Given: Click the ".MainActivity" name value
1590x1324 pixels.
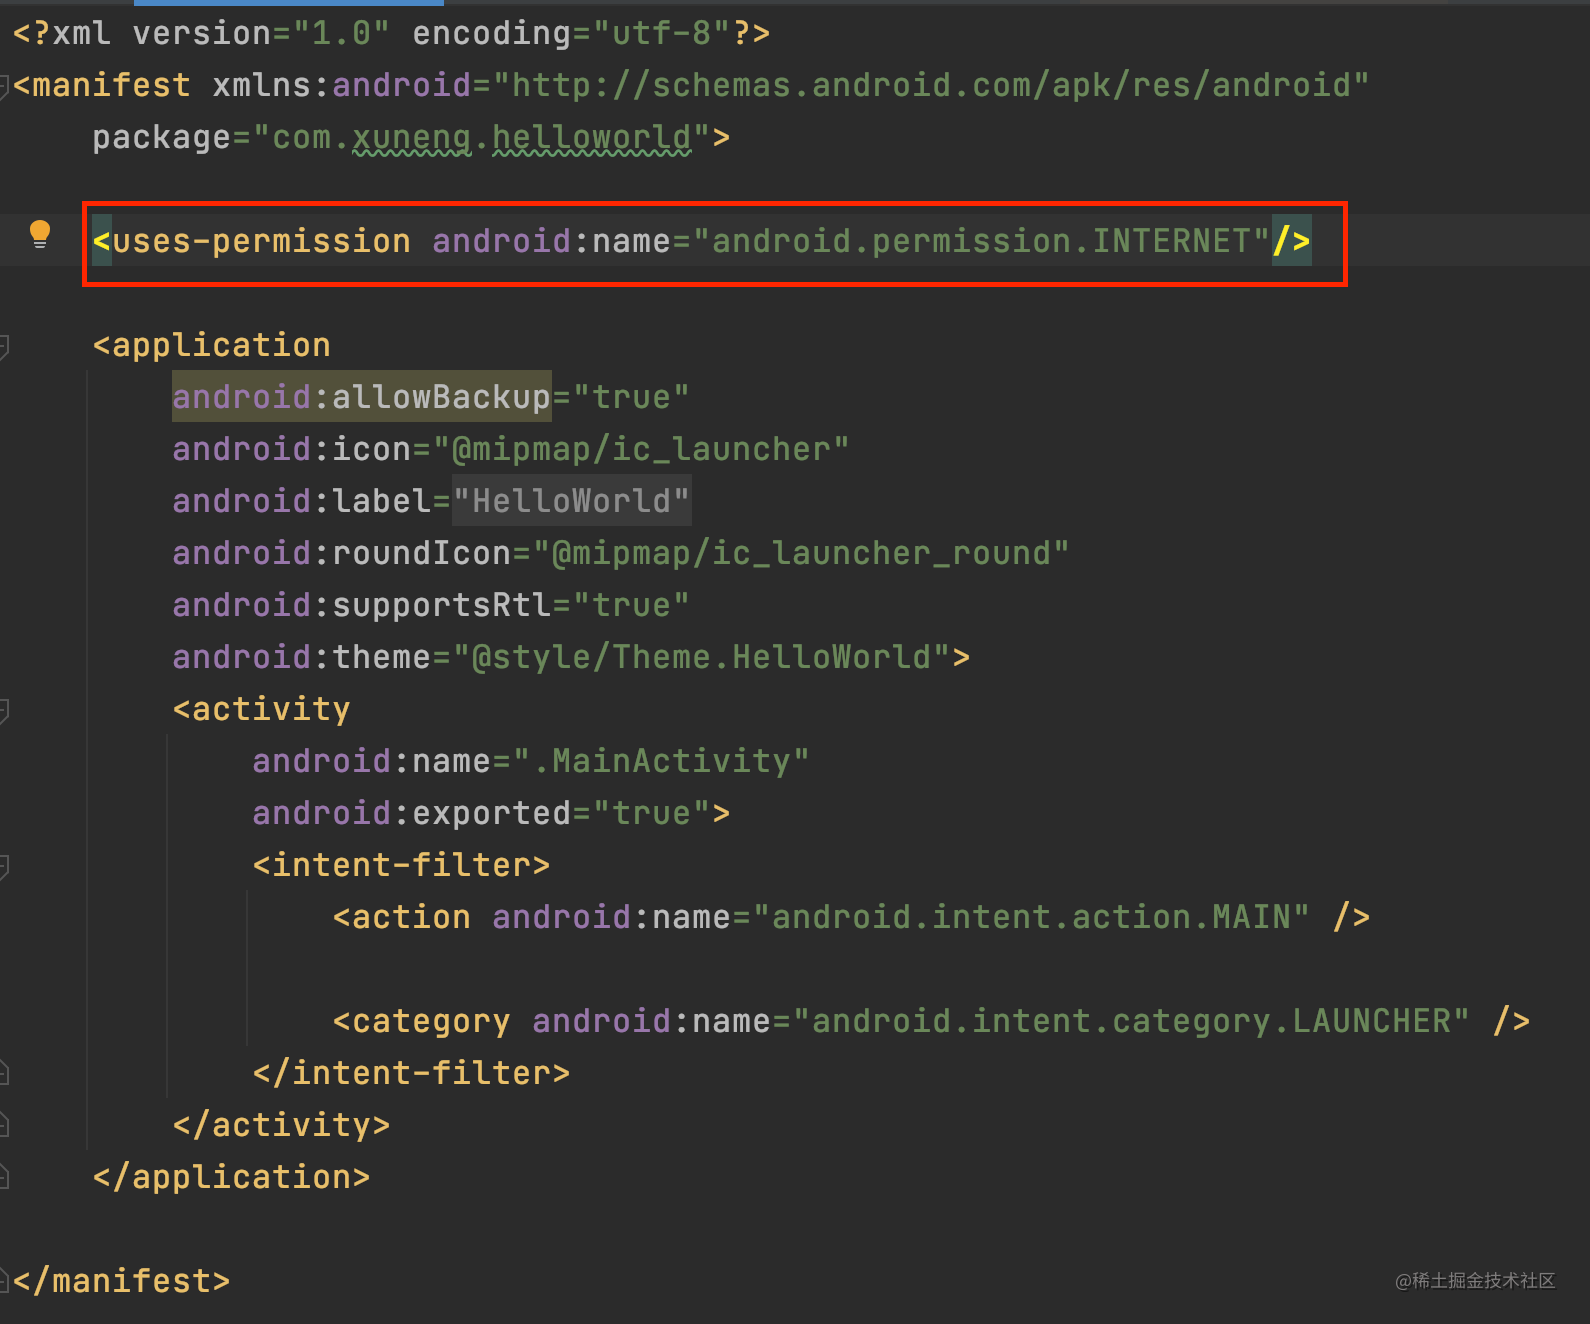Looking at the screenshot, I should (x=661, y=761).
